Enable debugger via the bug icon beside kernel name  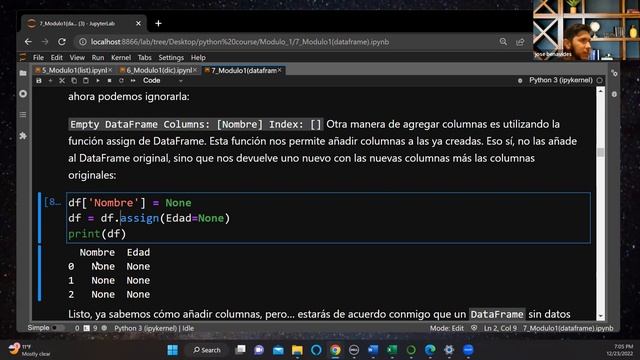520,81
